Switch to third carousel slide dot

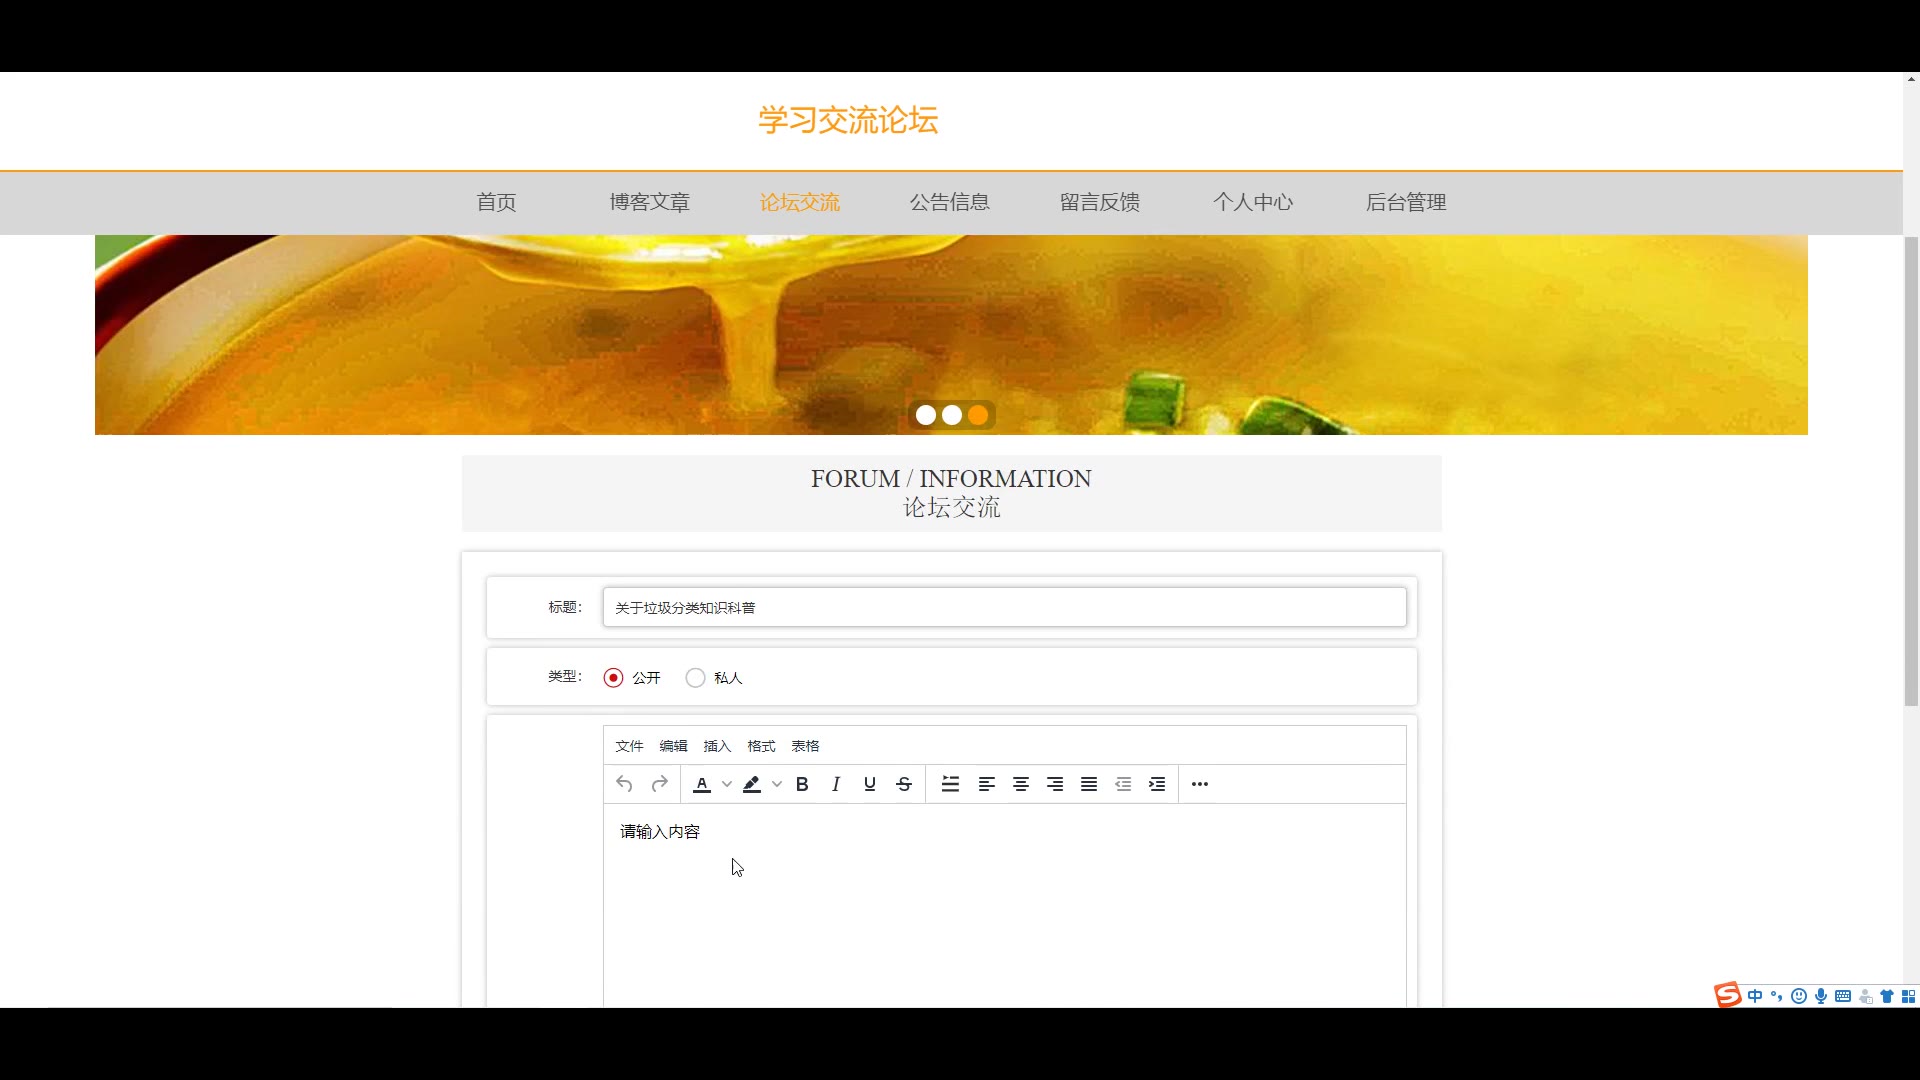click(x=978, y=415)
